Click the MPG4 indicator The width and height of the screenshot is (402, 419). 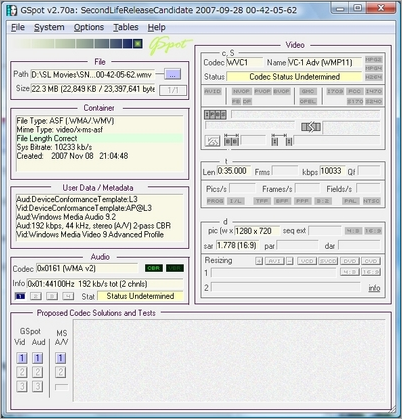pos(373,68)
